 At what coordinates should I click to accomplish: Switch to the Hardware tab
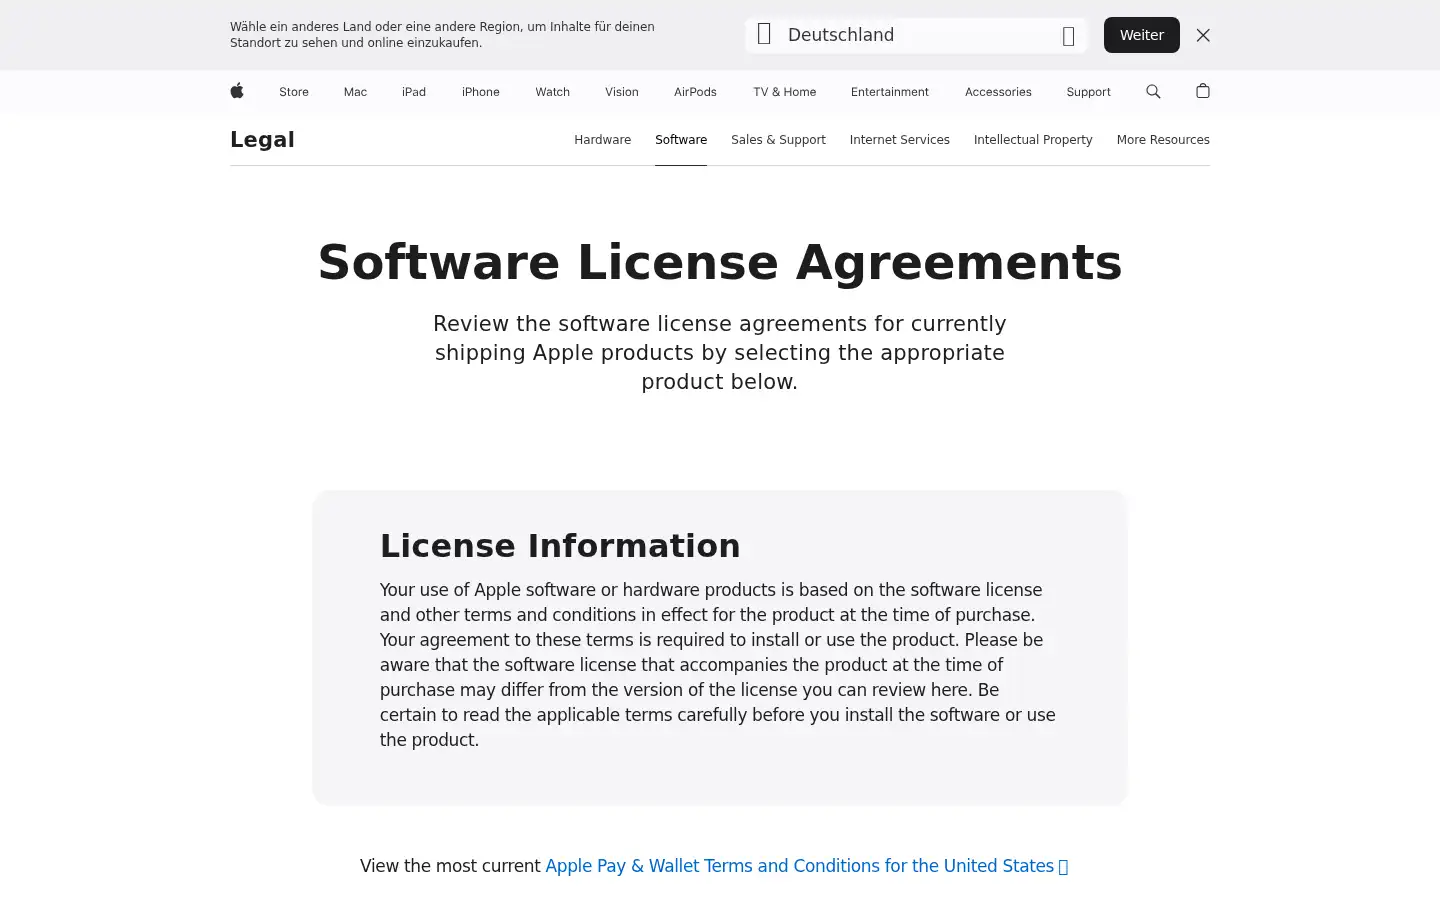[x=603, y=140]
